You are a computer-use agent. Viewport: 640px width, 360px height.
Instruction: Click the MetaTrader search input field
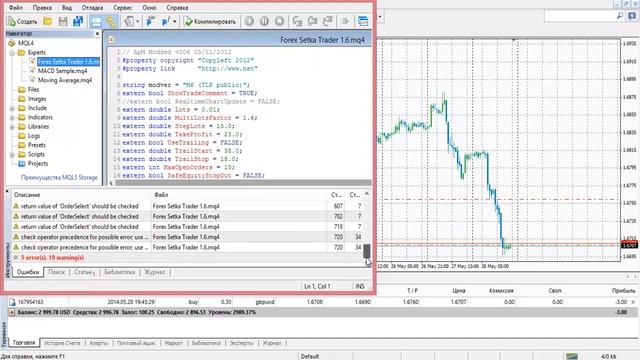point(580,16)
